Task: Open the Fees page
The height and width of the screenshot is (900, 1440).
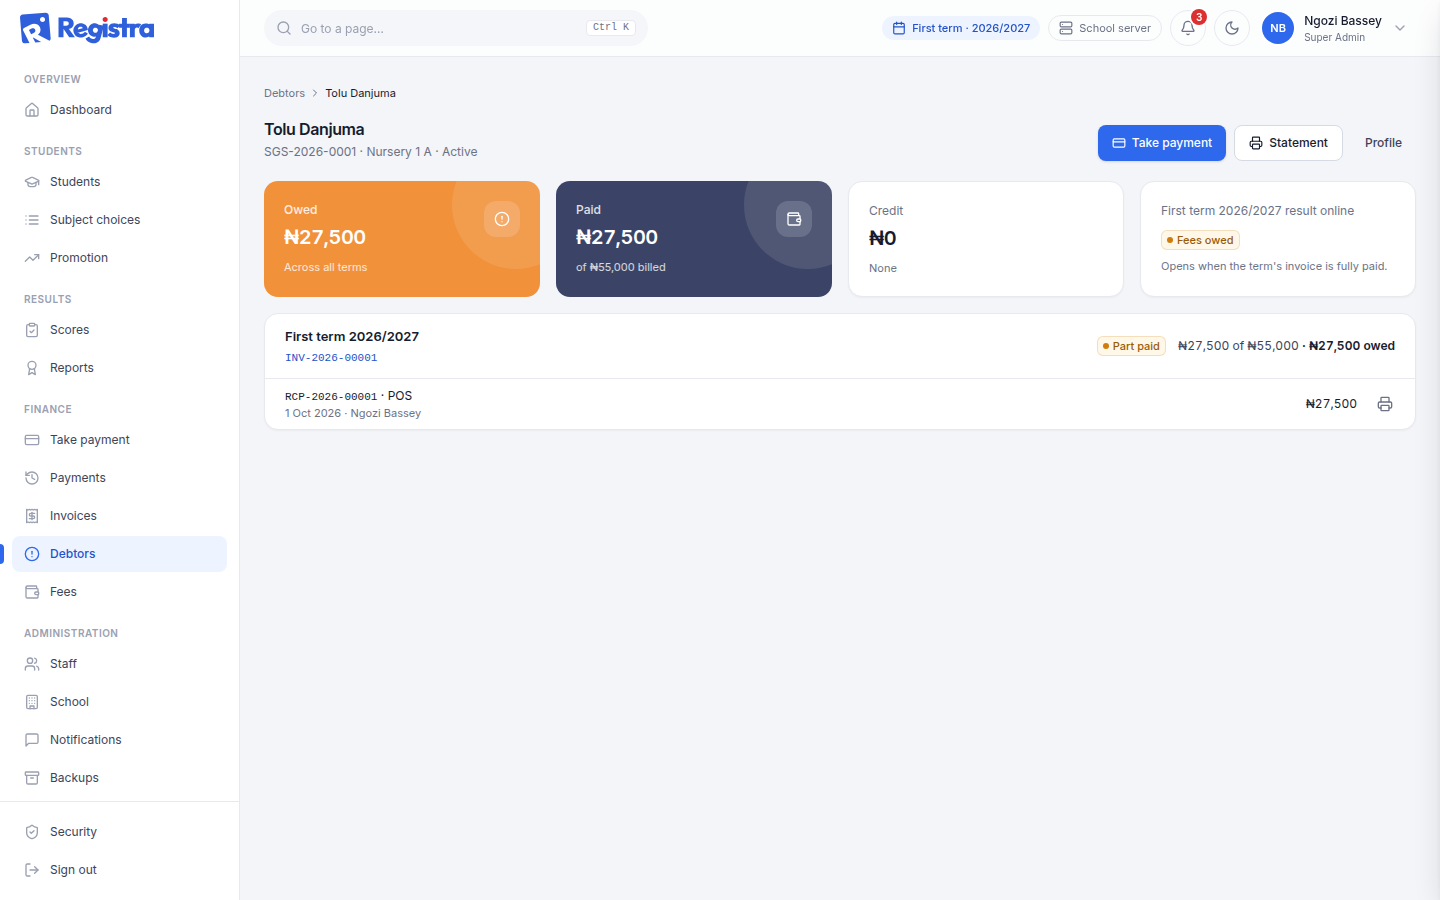Action: 120,592
